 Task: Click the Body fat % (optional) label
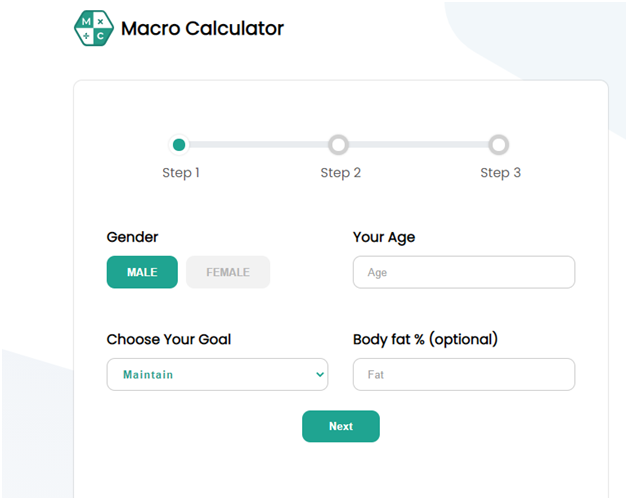click(425, 339)
